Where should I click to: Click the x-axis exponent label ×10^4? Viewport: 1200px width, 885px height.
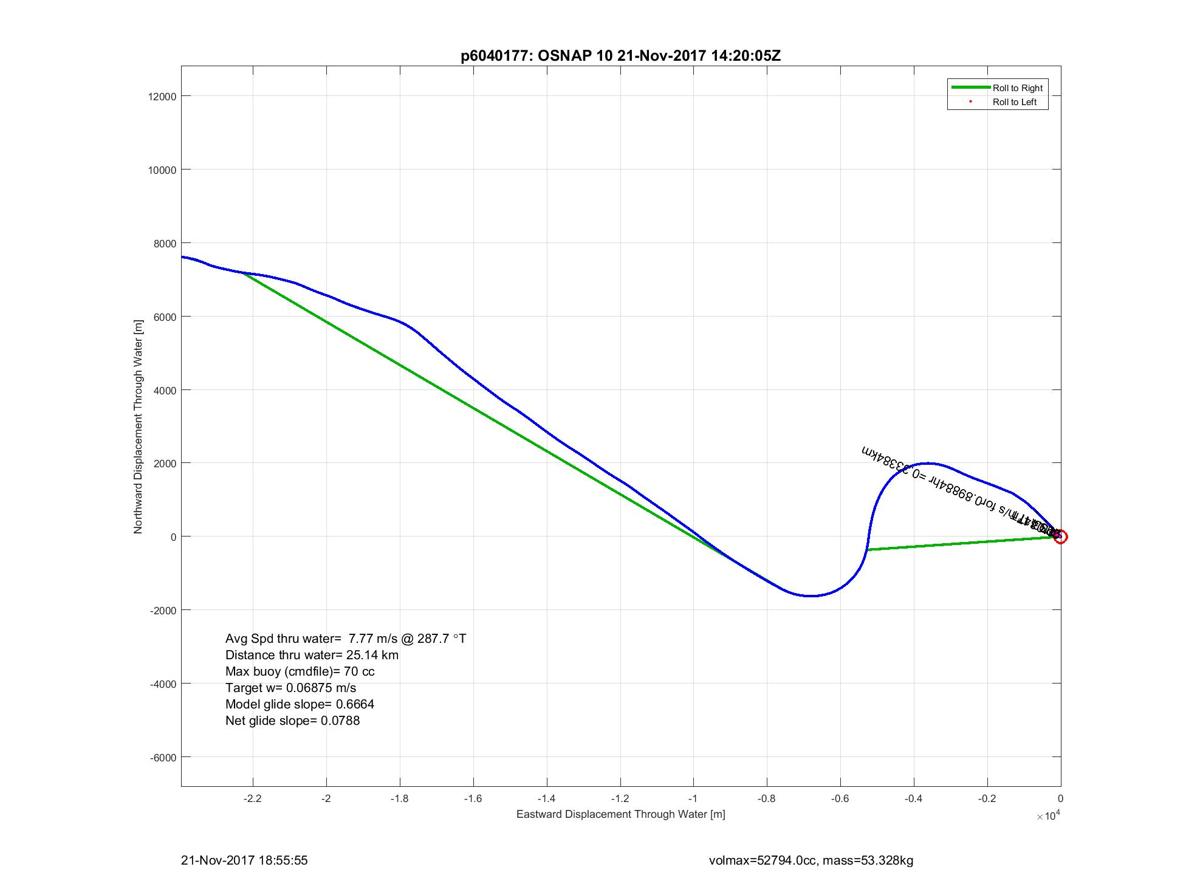[1048, 817]
